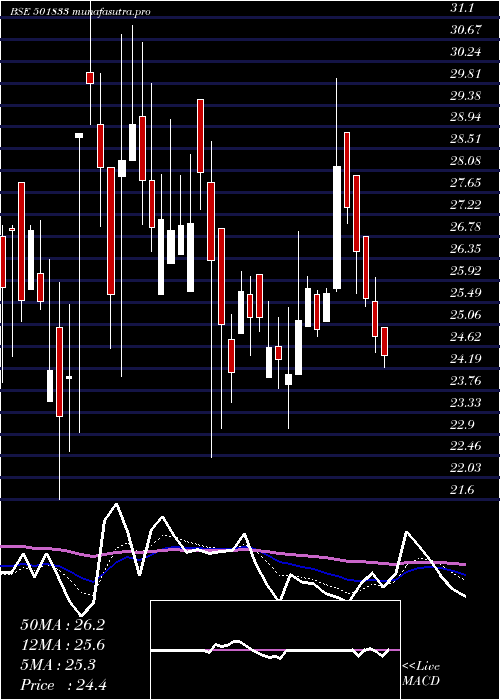Click the 28.94 price axis label
Screen dimensions: 500x700
[x=467, y=117]
